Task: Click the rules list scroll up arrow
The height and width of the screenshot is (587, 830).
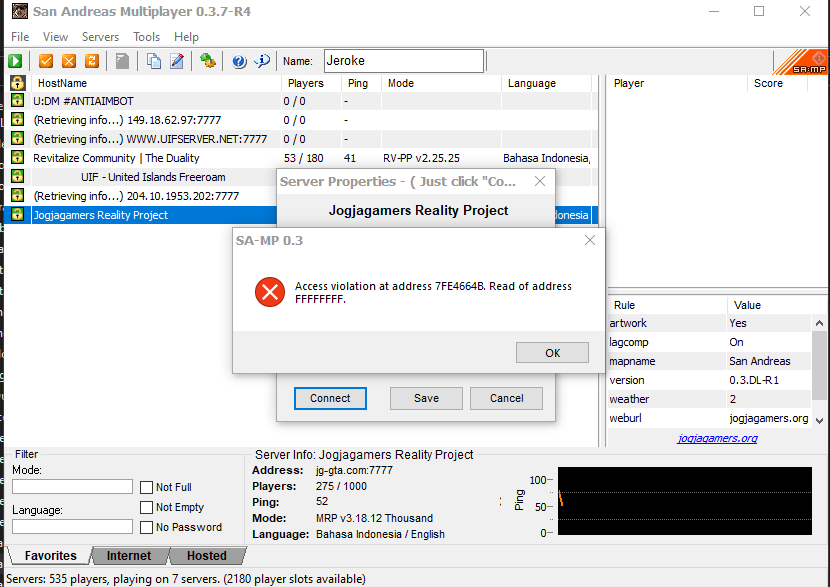Action: click(819, 323)
